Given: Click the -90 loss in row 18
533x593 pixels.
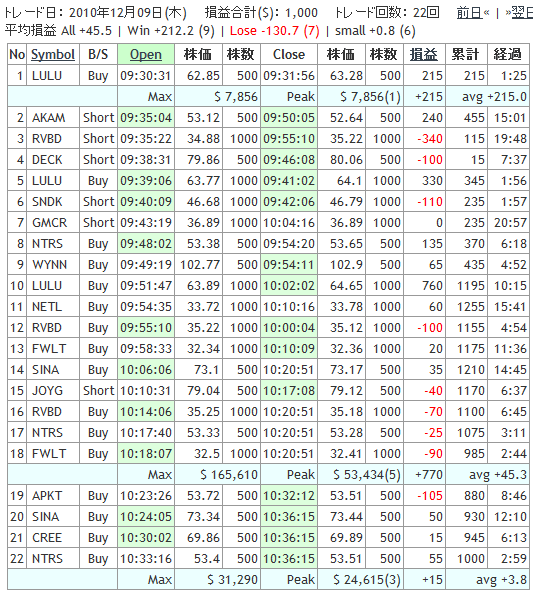Looking at the screenshot, I should 433,454.
